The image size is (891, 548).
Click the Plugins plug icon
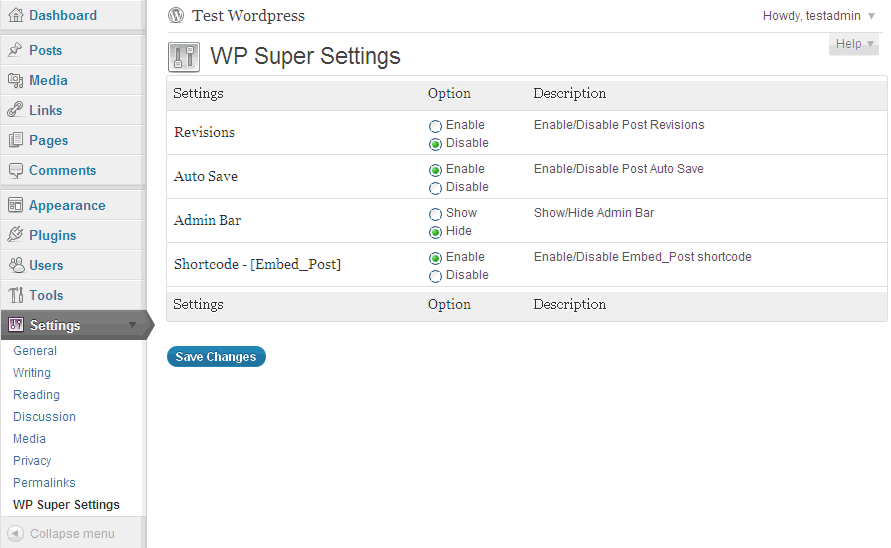pyautogui.click(x=15, y=235)
